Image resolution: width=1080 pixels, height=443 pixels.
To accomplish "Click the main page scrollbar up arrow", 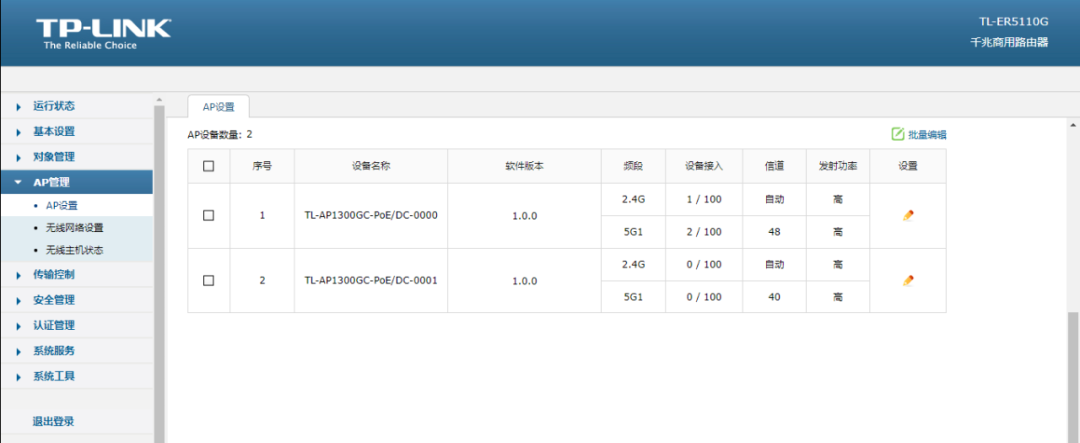I will click(x=1074, y=125).
